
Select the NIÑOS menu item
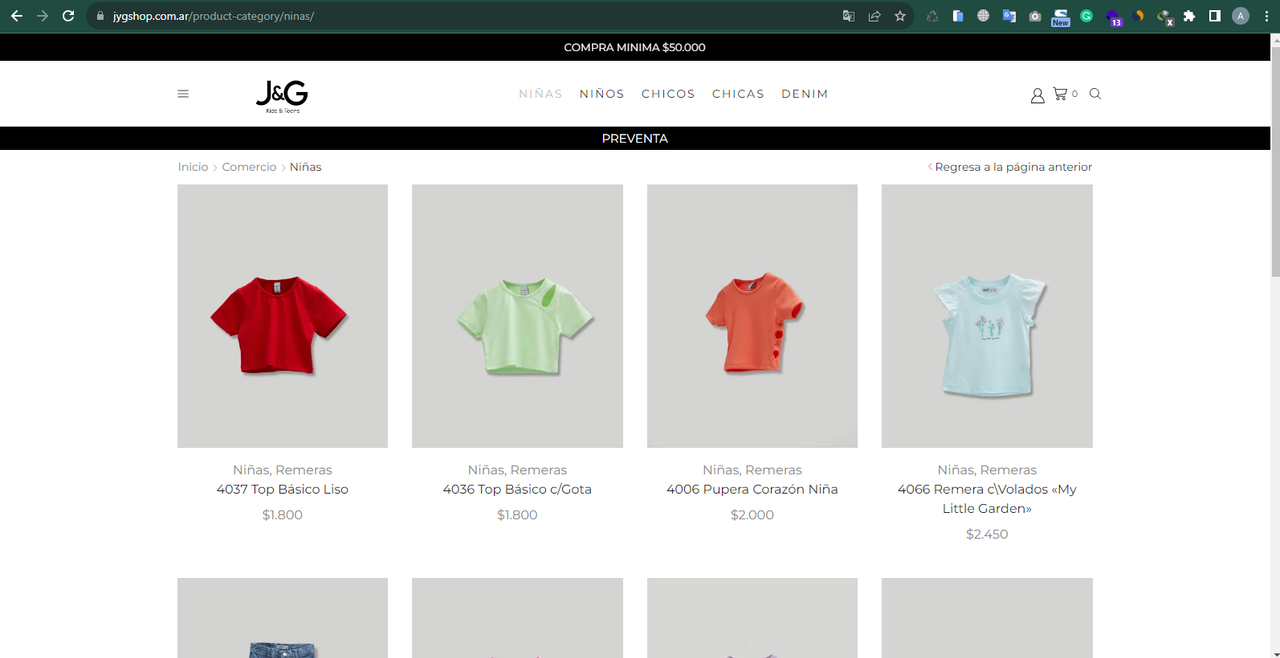click(x=602, y=94)
